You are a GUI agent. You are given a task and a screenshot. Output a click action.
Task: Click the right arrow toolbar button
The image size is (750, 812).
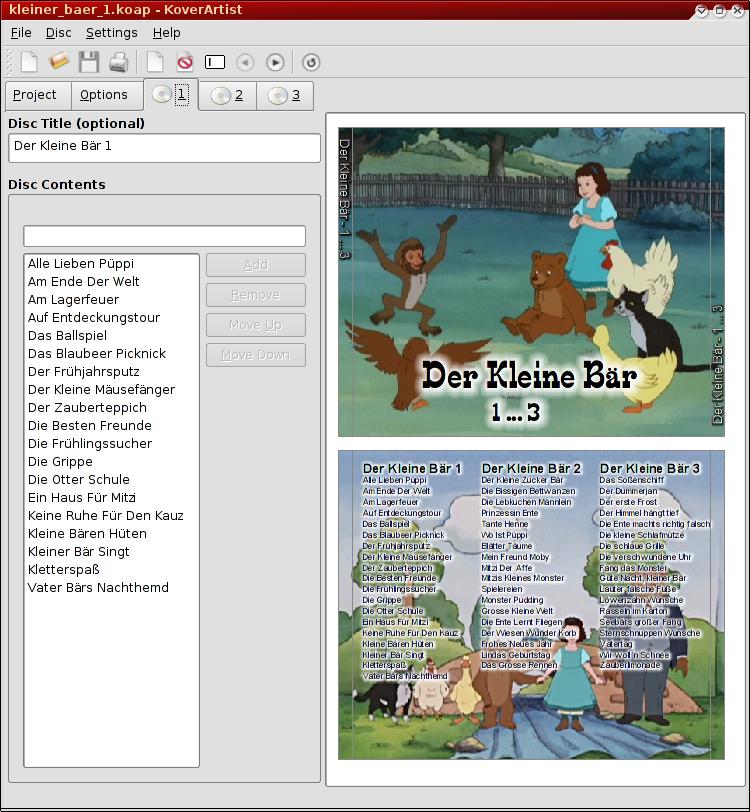click(x=276, y=63)
